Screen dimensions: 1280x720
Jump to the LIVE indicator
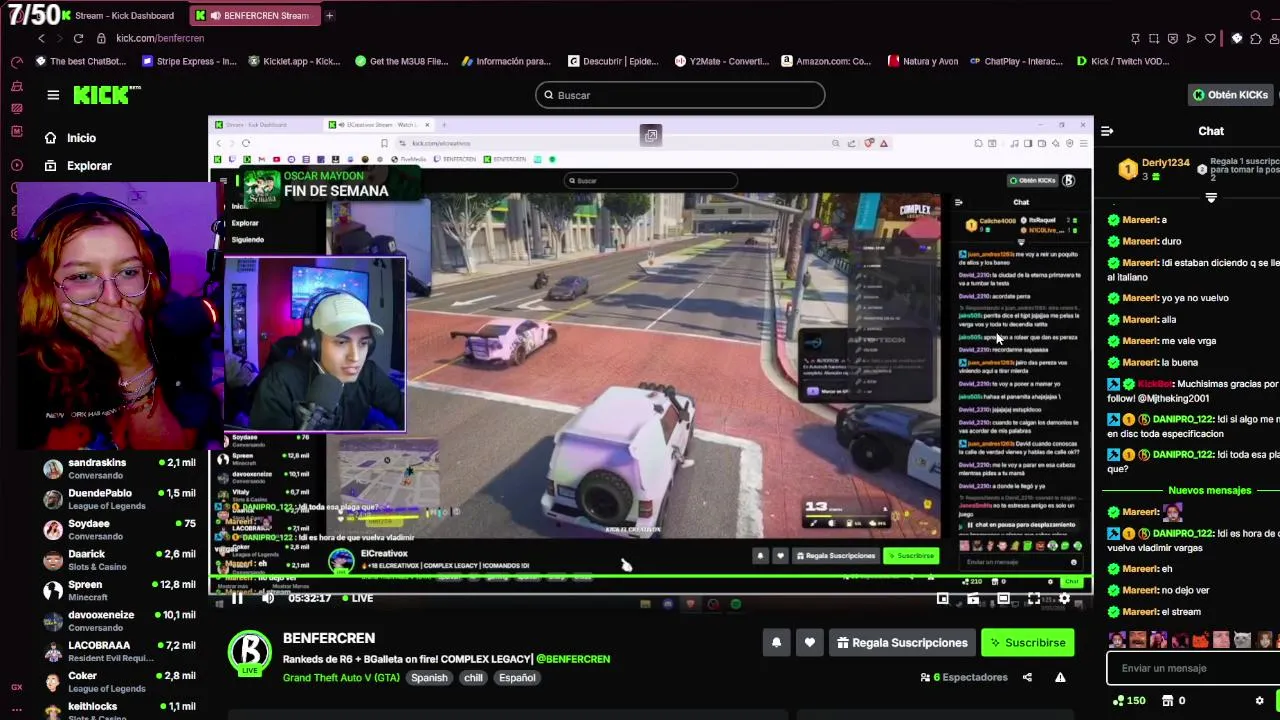tap(356, 598)
